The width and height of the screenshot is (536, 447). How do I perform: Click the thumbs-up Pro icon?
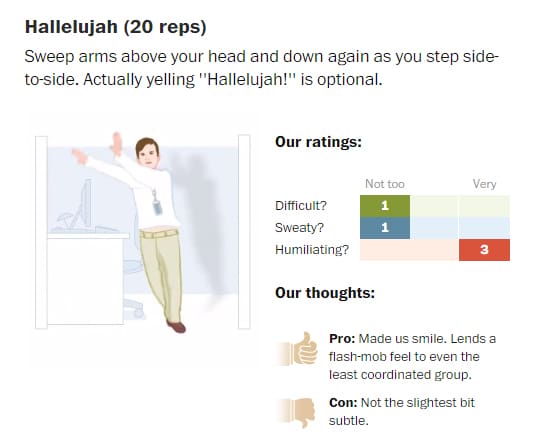(298, 349)
